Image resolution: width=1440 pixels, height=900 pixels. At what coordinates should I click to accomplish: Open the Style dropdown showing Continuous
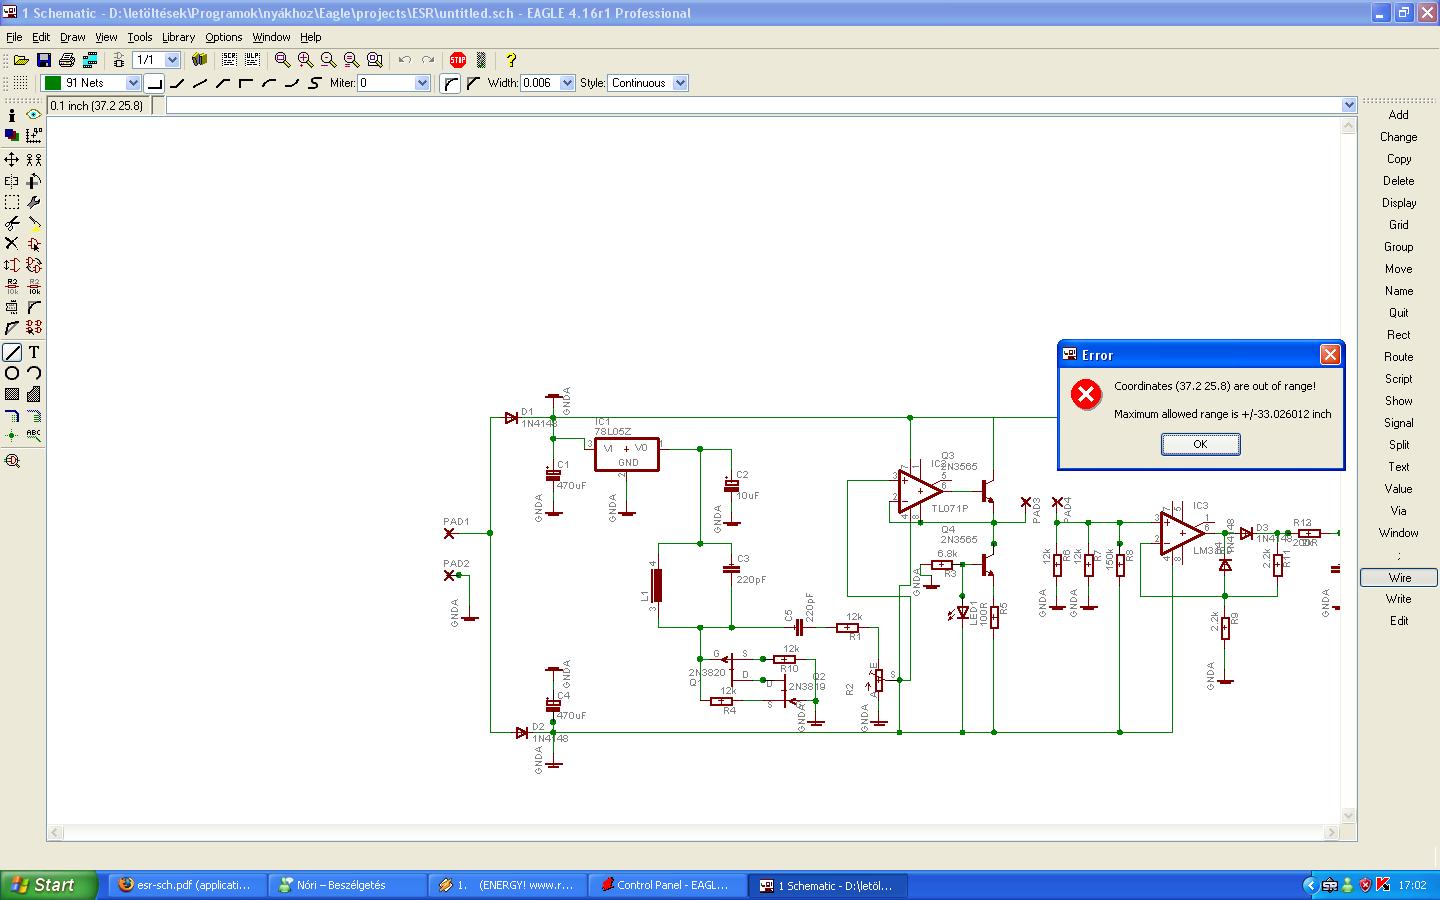680,83
